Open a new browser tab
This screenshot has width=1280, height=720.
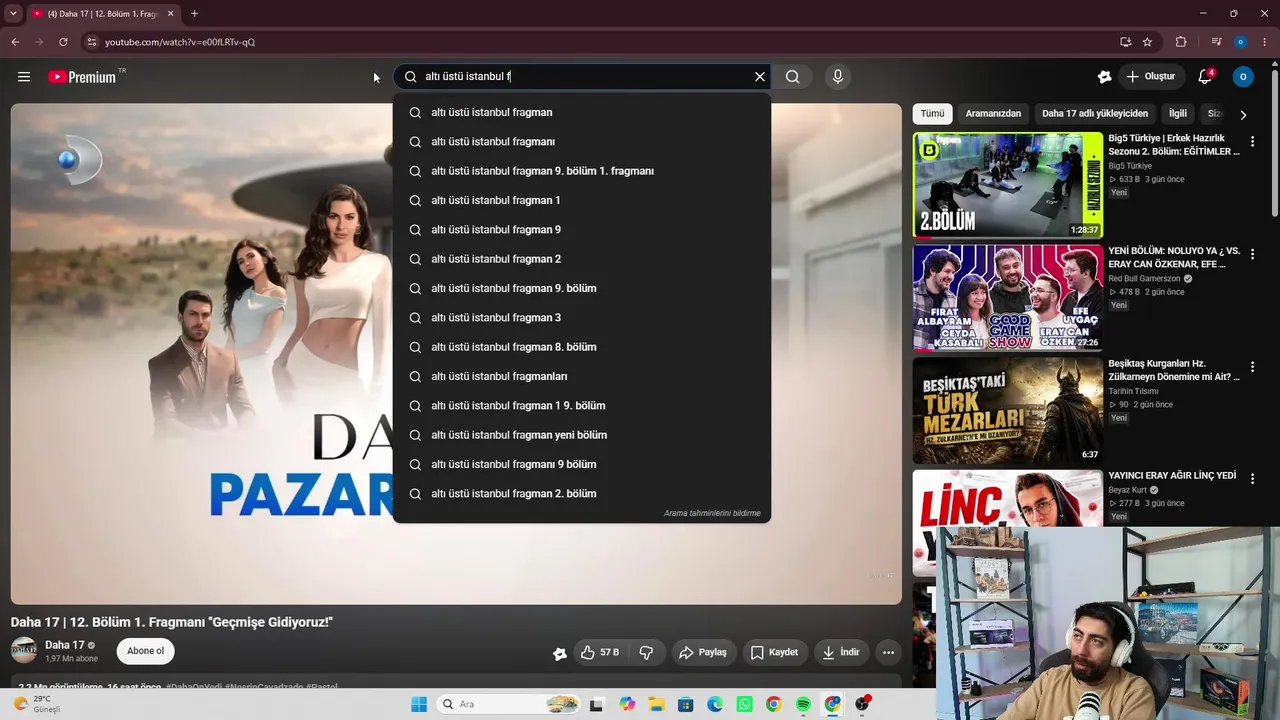[x=194, y=14]
